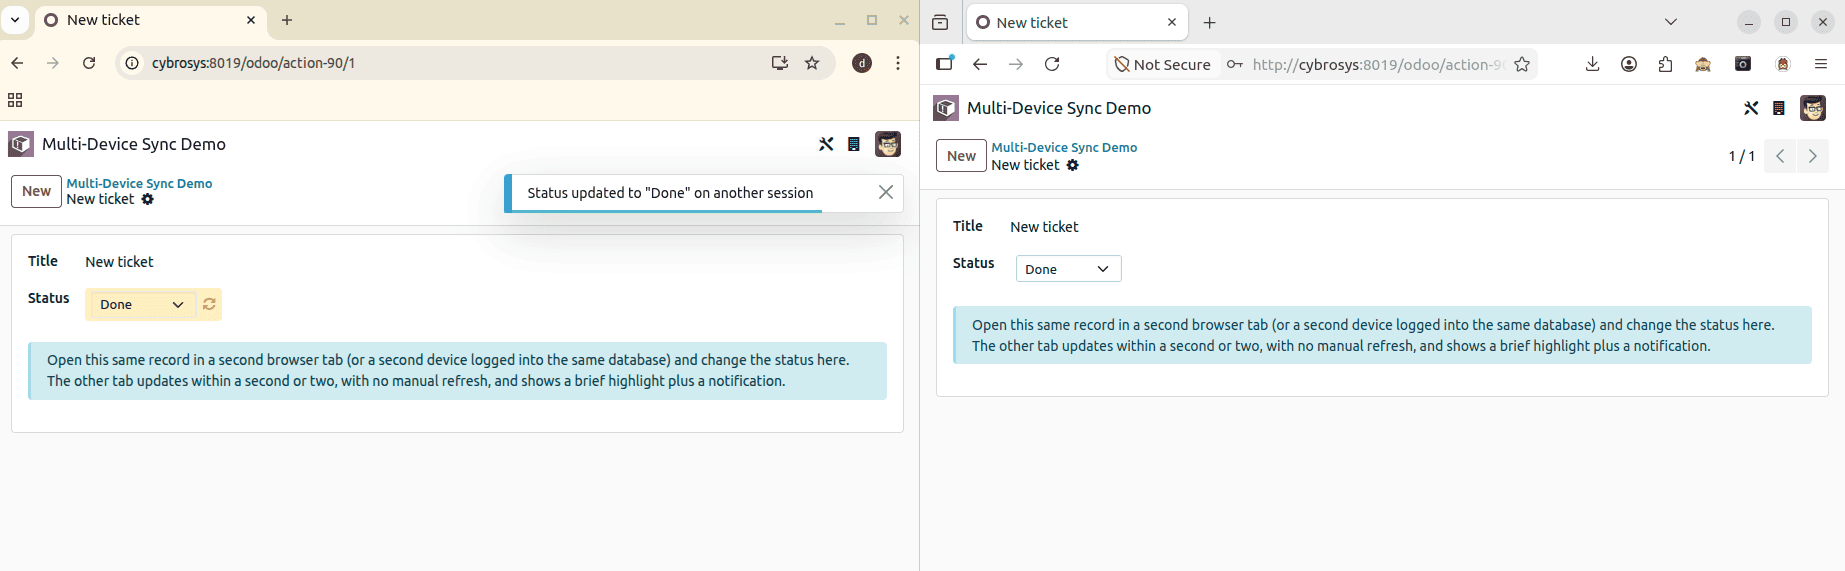Open tab search chevron in Chrome window
The height and width of the screenshot is (571, 1845).
[15, 20]
